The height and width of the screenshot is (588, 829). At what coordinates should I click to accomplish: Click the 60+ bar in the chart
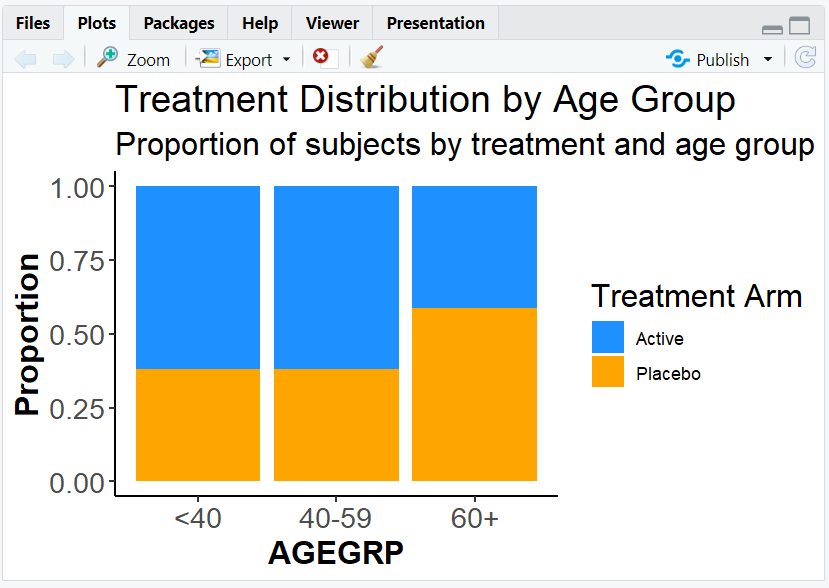pyautogui.click(x=473, y=330)
